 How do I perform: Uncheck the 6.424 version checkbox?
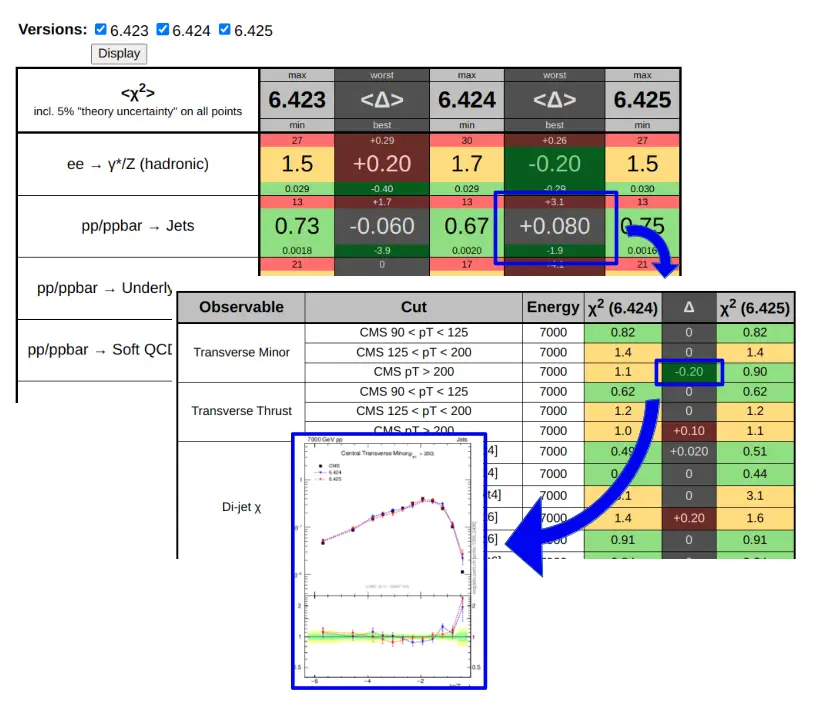163,30
